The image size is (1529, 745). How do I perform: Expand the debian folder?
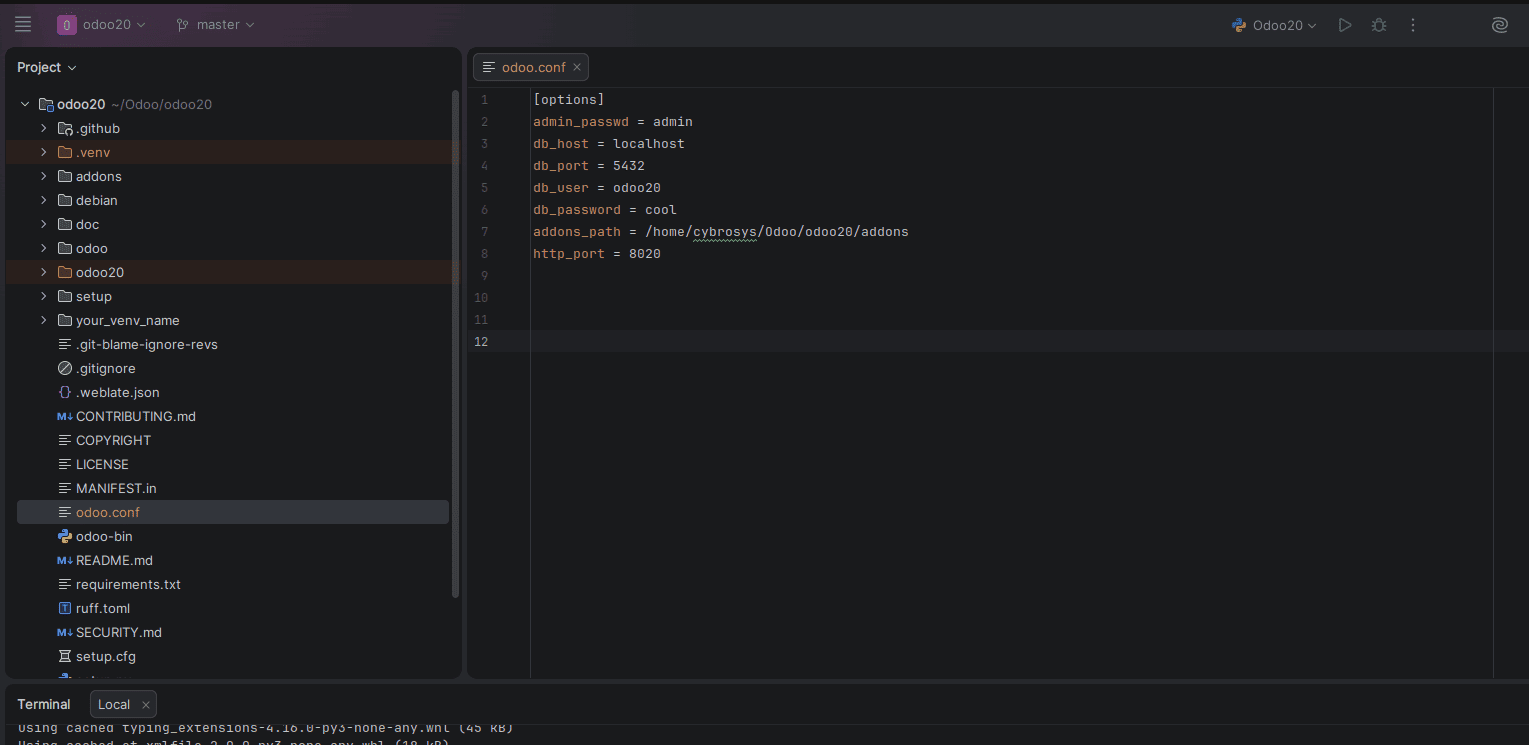[x=44, y=200]
